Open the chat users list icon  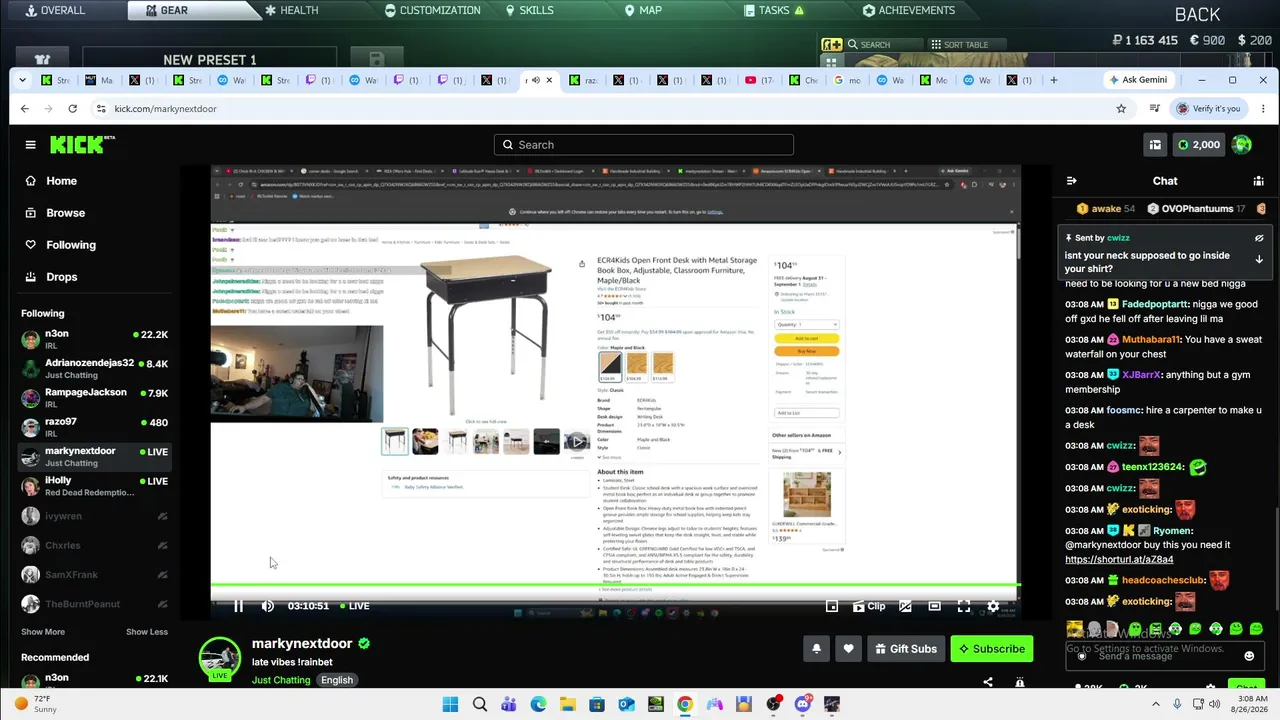click(1258, 181)
